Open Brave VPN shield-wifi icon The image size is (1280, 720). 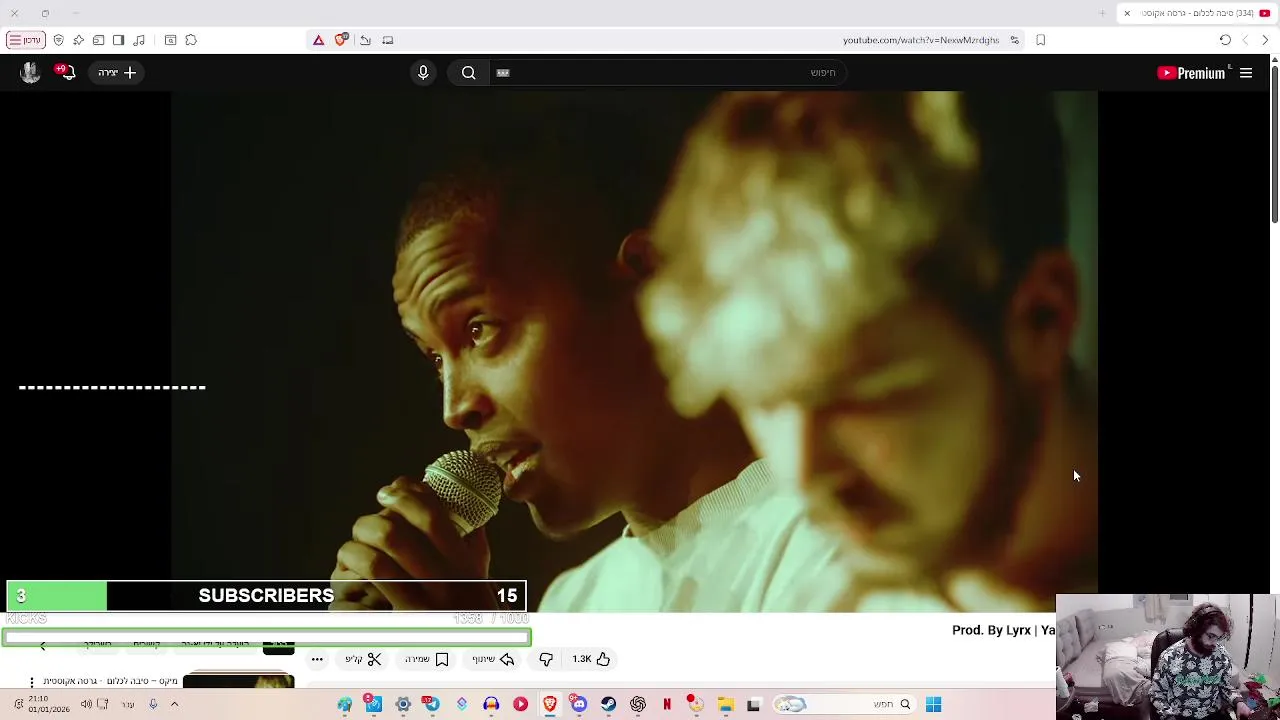[58, 40]
